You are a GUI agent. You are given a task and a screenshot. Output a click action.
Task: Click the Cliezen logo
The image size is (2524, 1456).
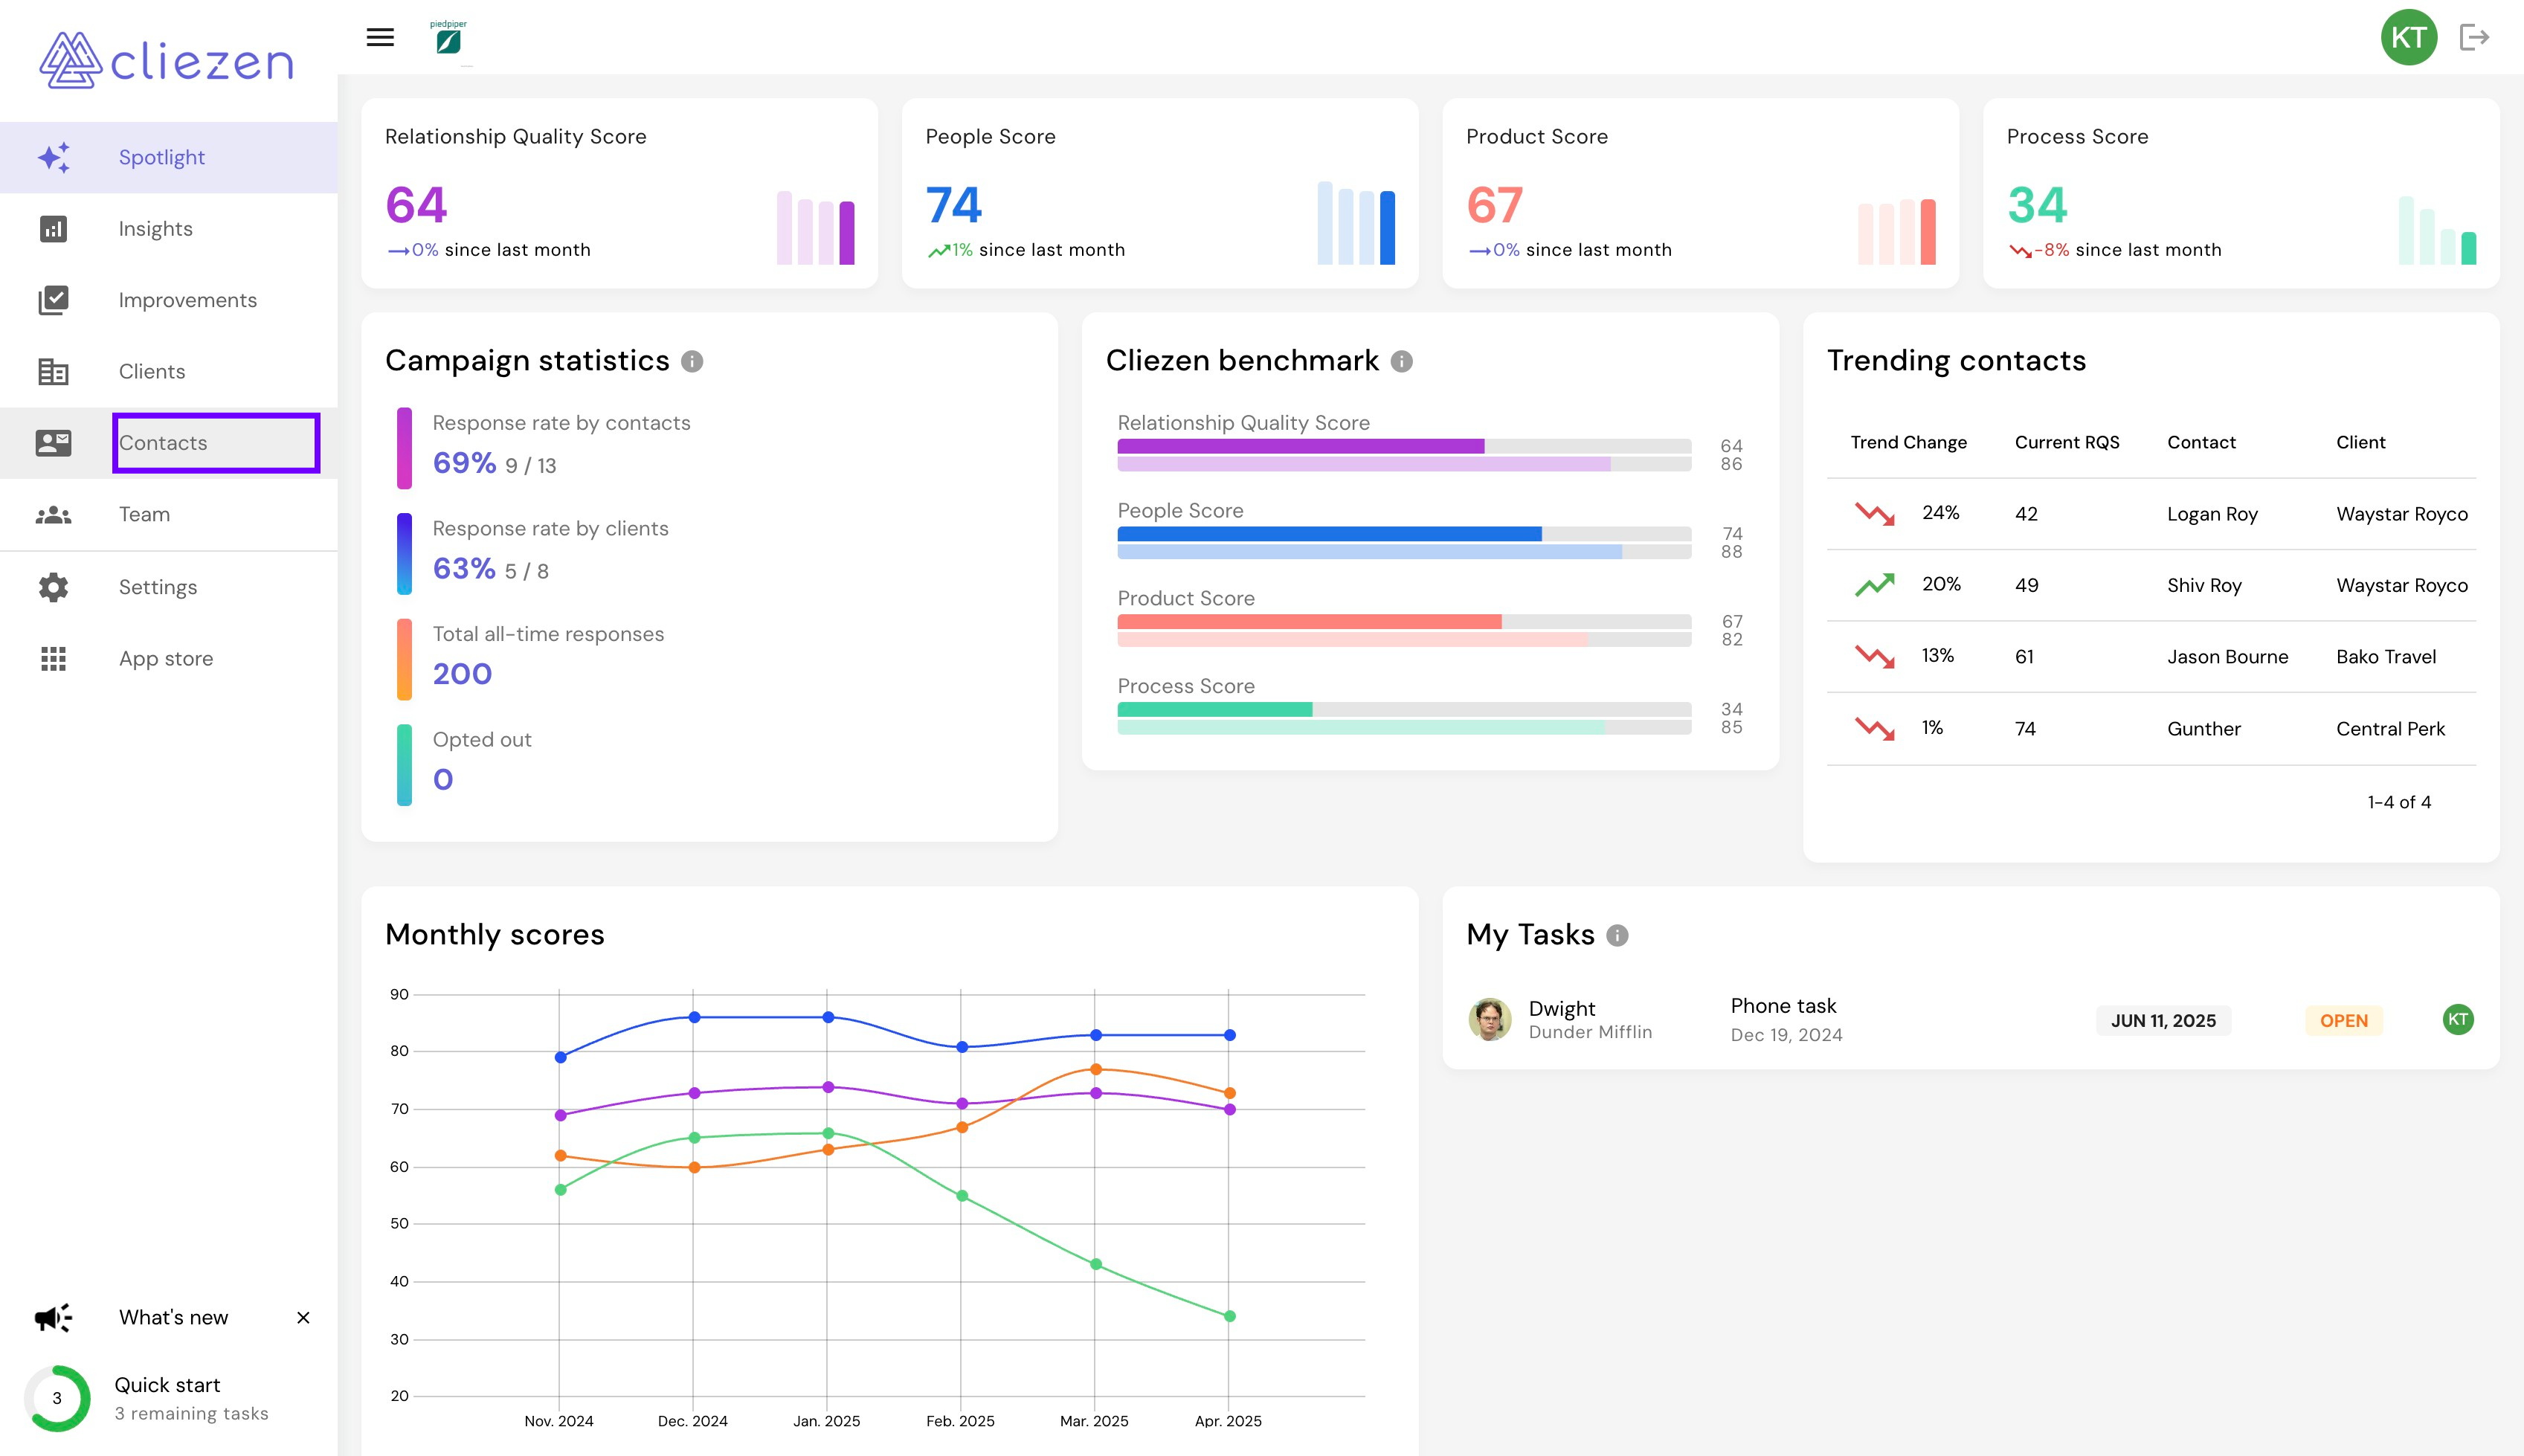coord(166,60)
